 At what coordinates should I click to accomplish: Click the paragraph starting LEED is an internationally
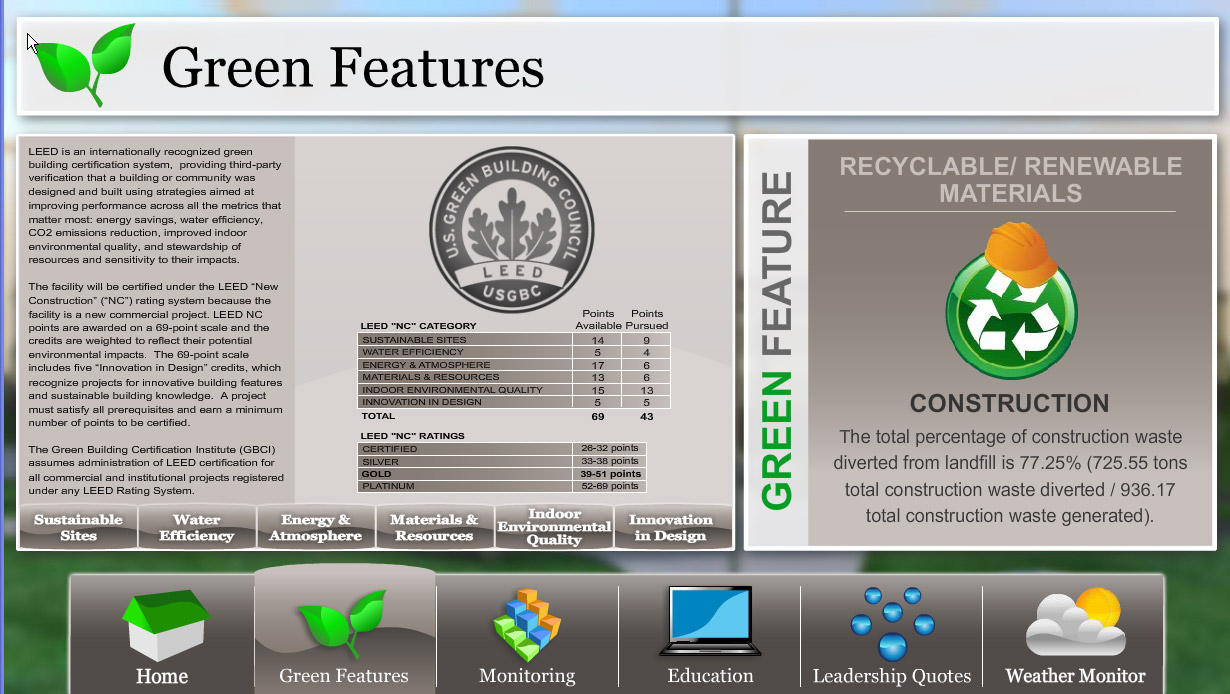point(156,205)
